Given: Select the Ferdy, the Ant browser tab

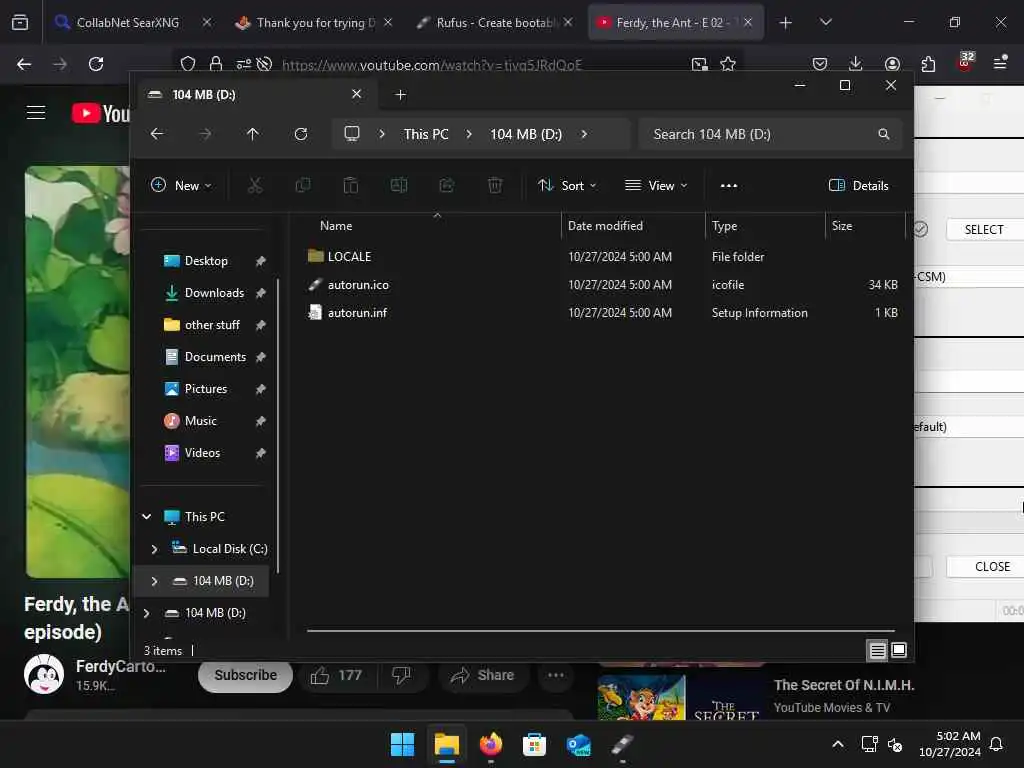Looking at the screenshot, I should pyautogui.click(x=675, y=22).
